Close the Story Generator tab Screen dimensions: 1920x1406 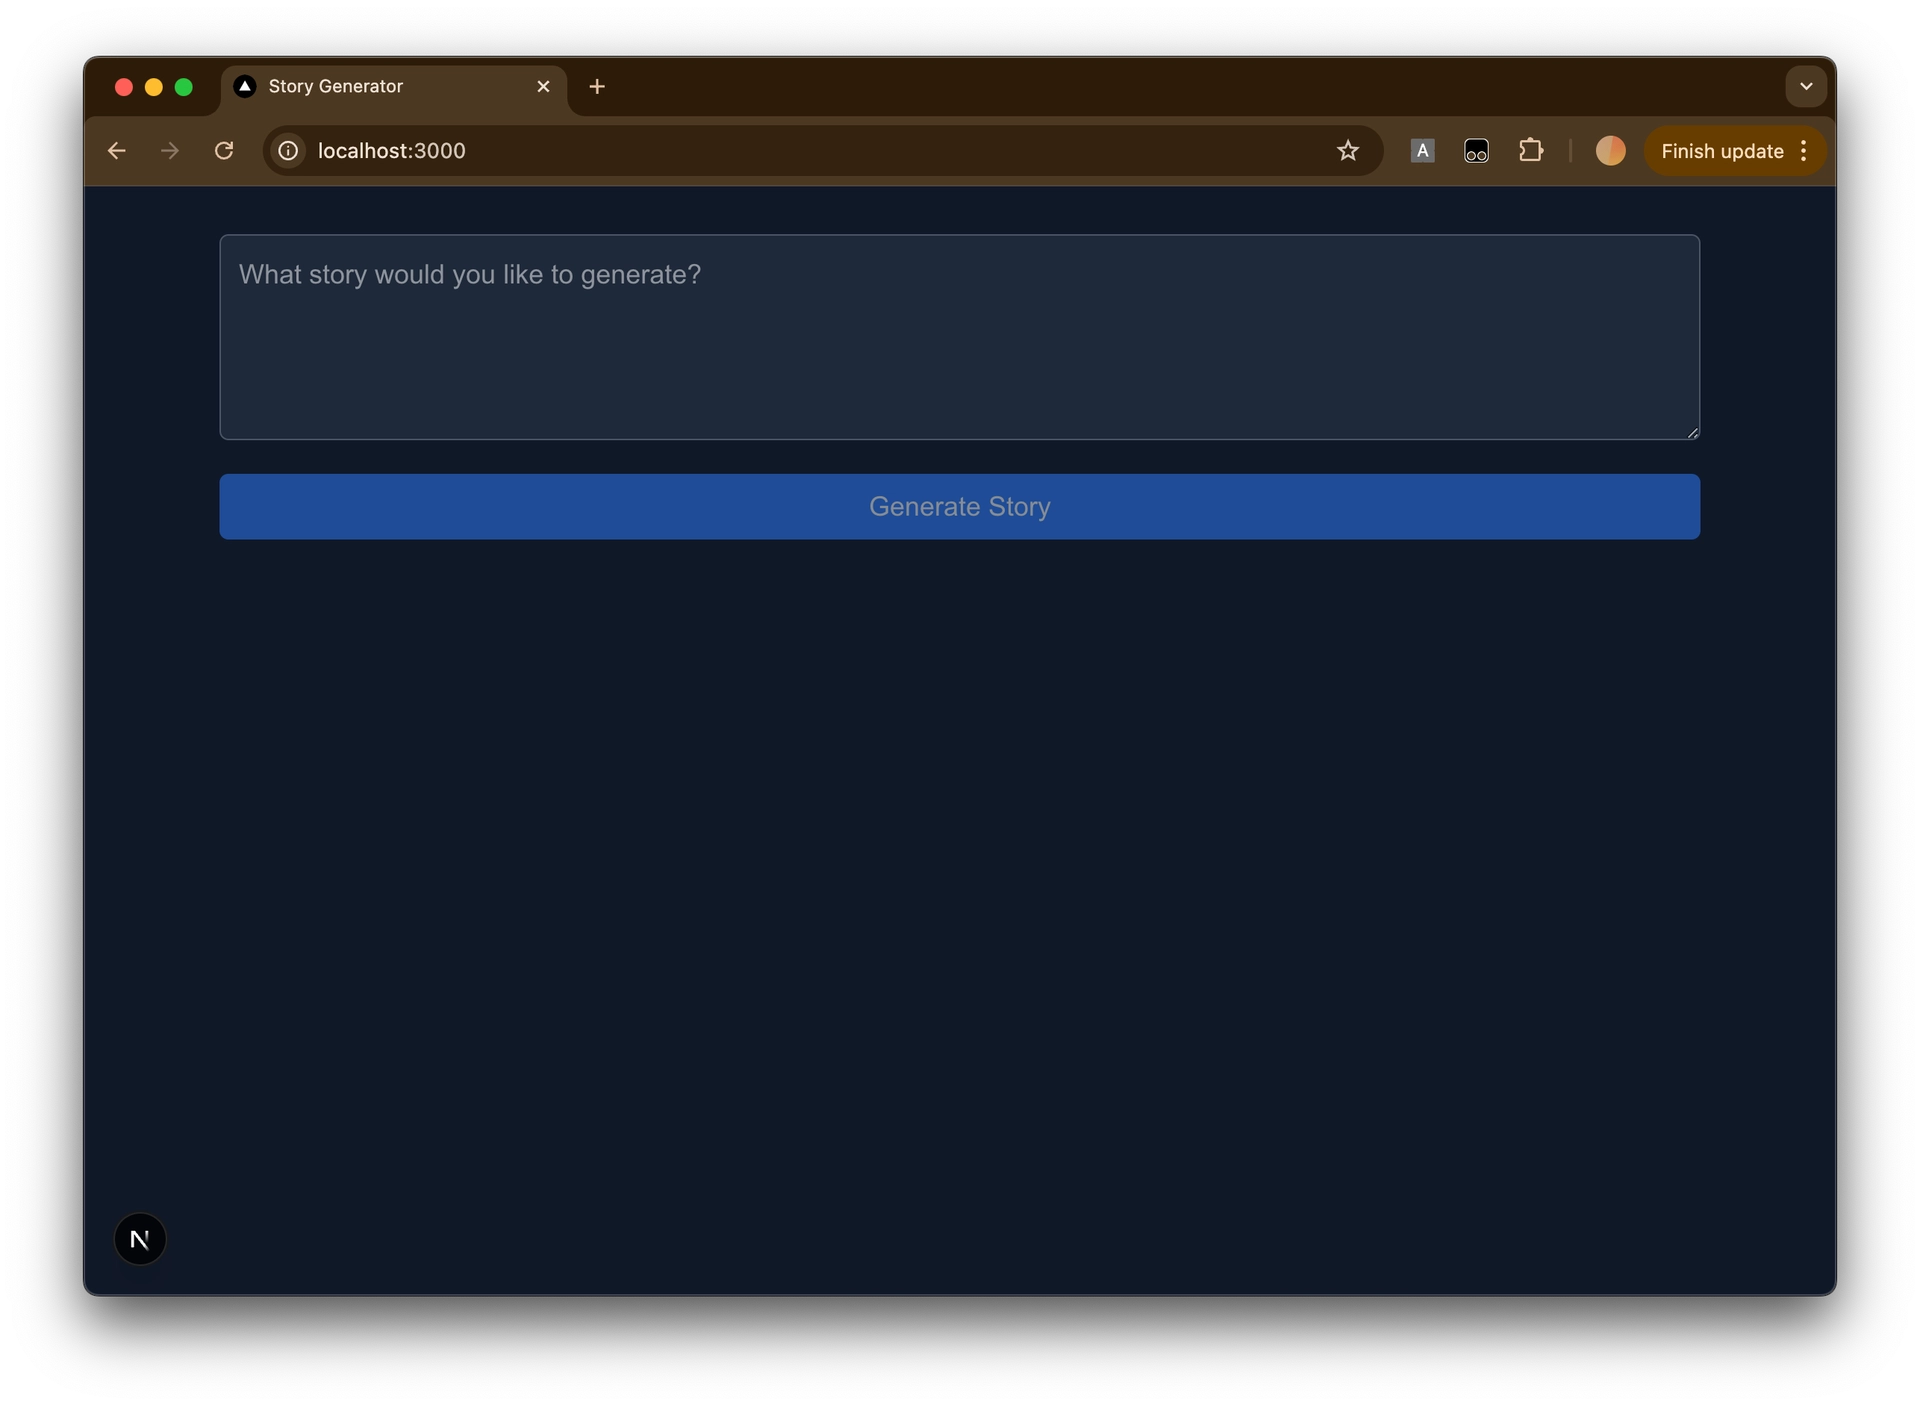tap(543, 87)
